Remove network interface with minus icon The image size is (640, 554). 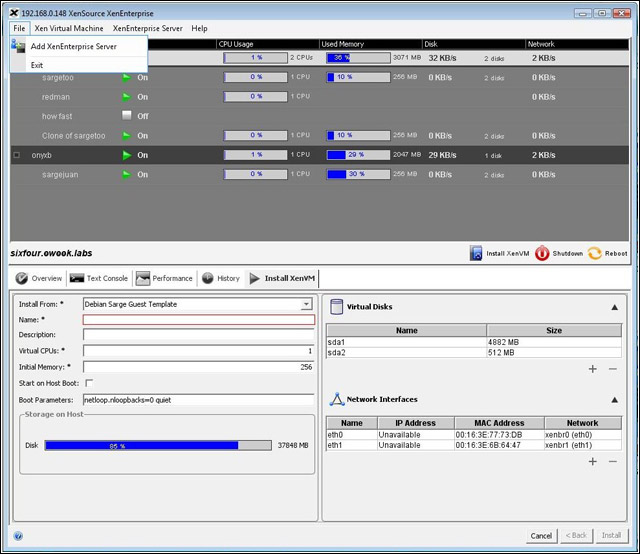point(613,461)
